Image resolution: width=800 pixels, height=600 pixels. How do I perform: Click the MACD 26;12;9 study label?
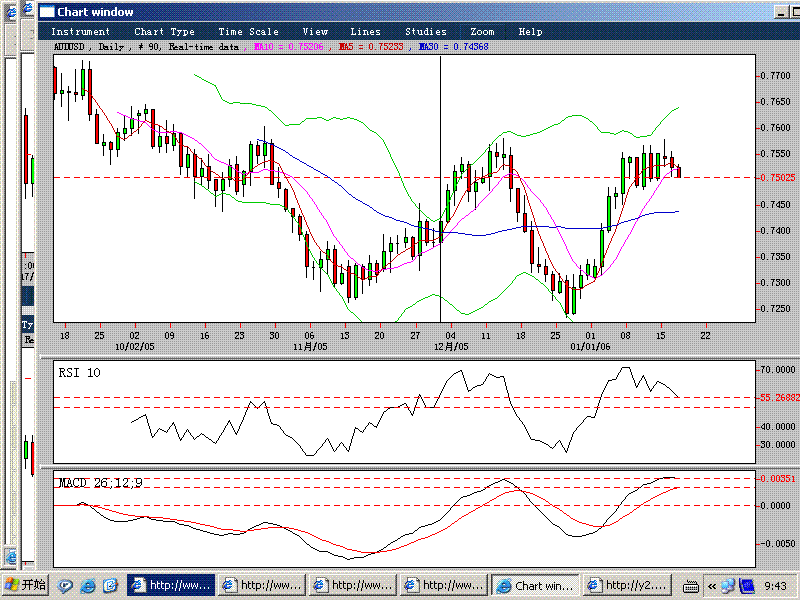[101, 483]
